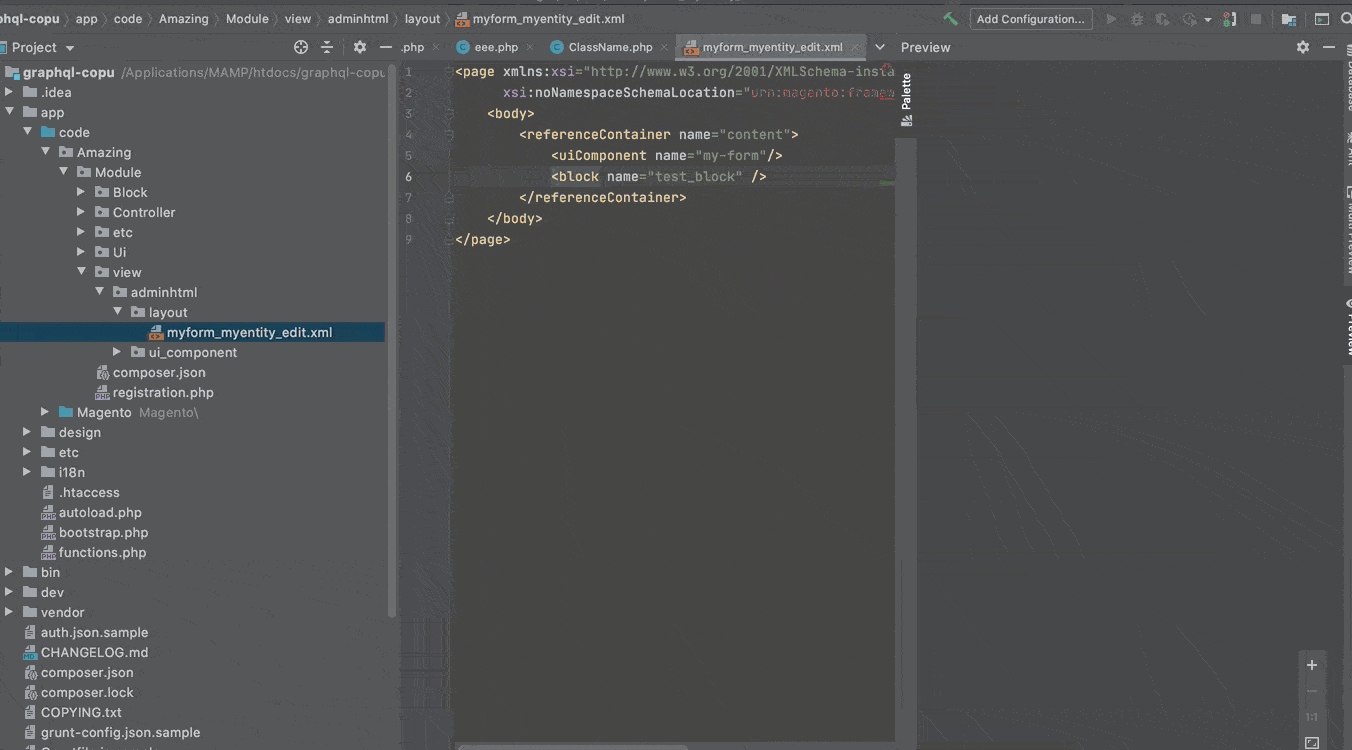Hide Project panel using its minus icon

point(385,47)
